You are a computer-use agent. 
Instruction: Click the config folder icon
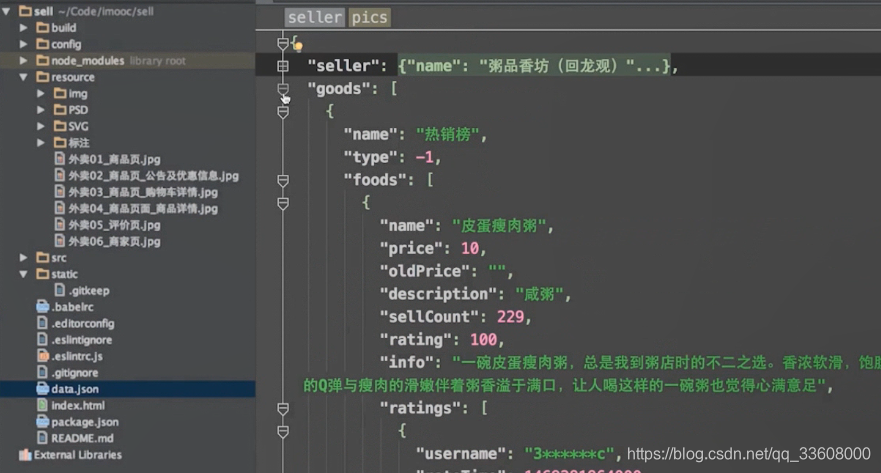(x=43, y=43)
